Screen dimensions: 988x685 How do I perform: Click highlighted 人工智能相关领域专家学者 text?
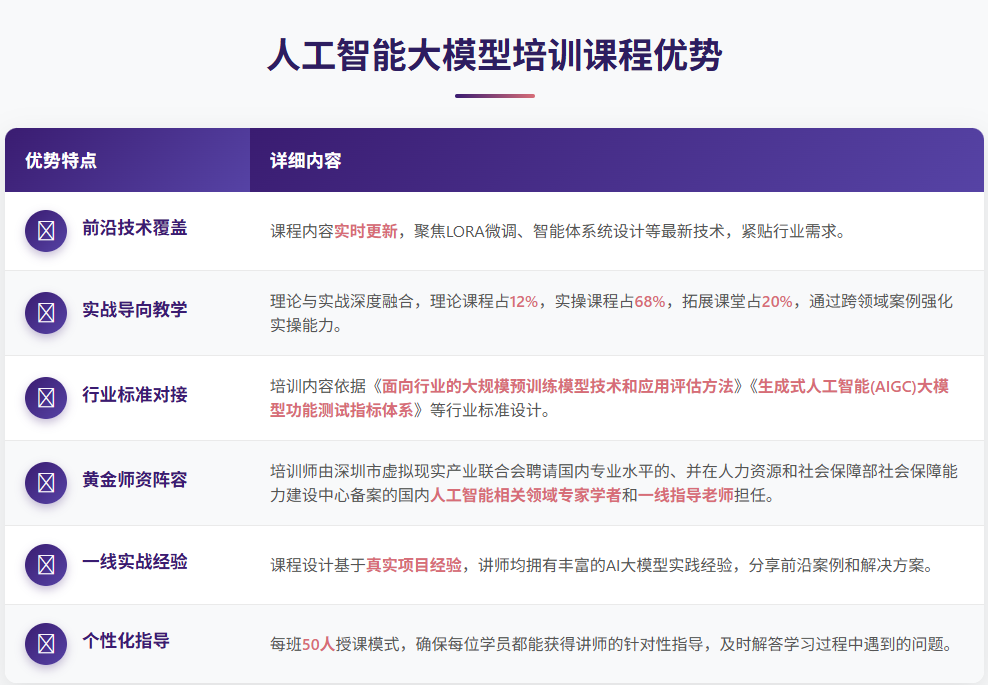pos(525,495)
